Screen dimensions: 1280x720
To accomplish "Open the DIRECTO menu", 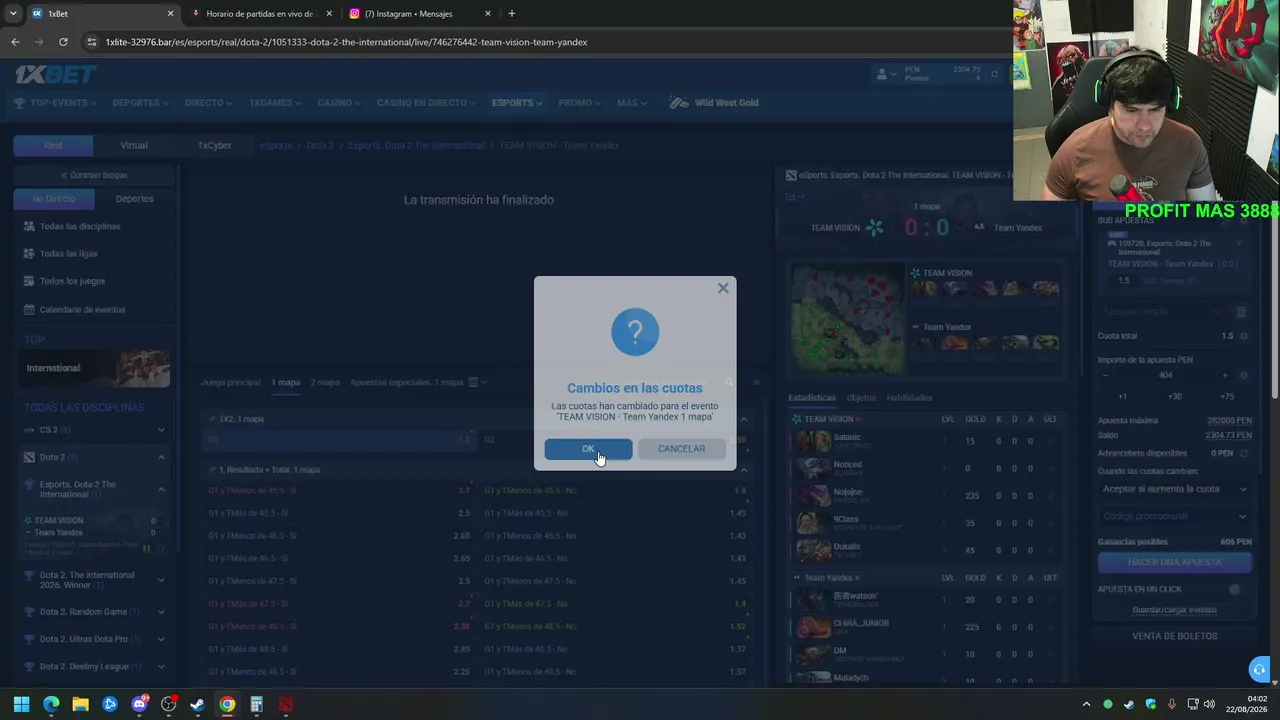I will coord(208,103).
